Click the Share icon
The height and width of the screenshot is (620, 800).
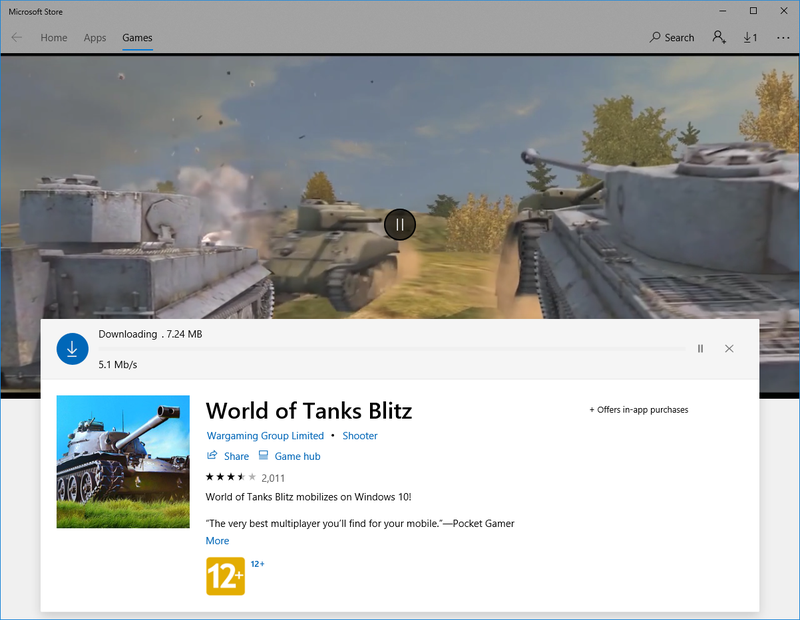[212, 455]
